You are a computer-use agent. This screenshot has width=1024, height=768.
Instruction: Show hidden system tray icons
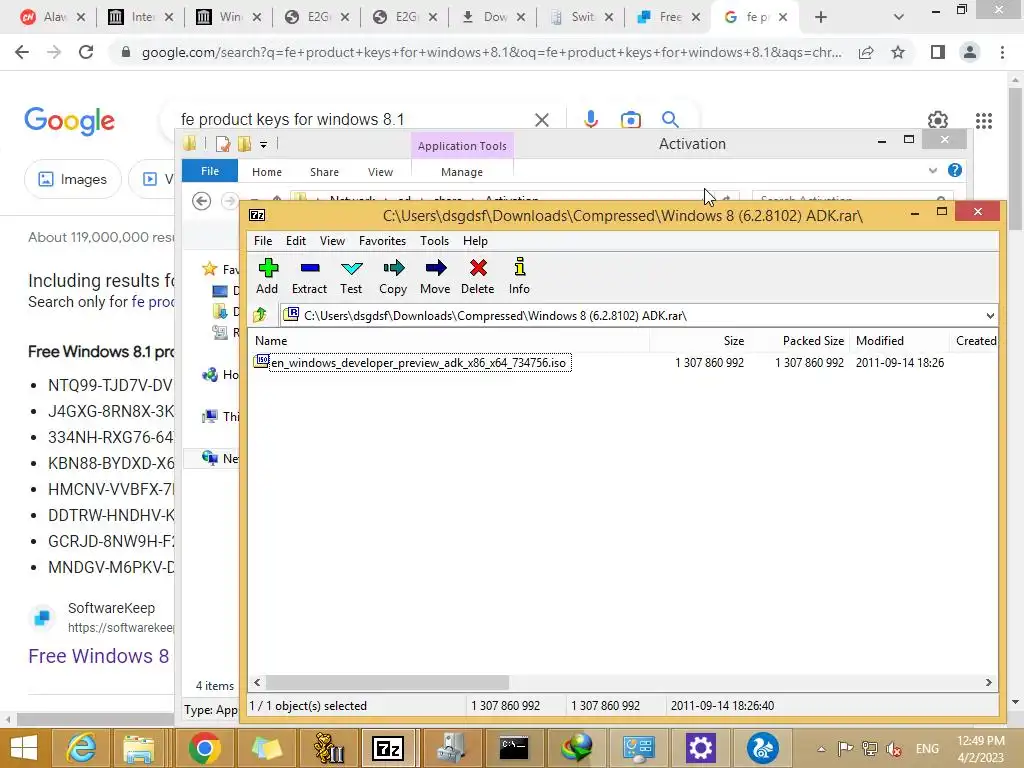coord(821,749)
